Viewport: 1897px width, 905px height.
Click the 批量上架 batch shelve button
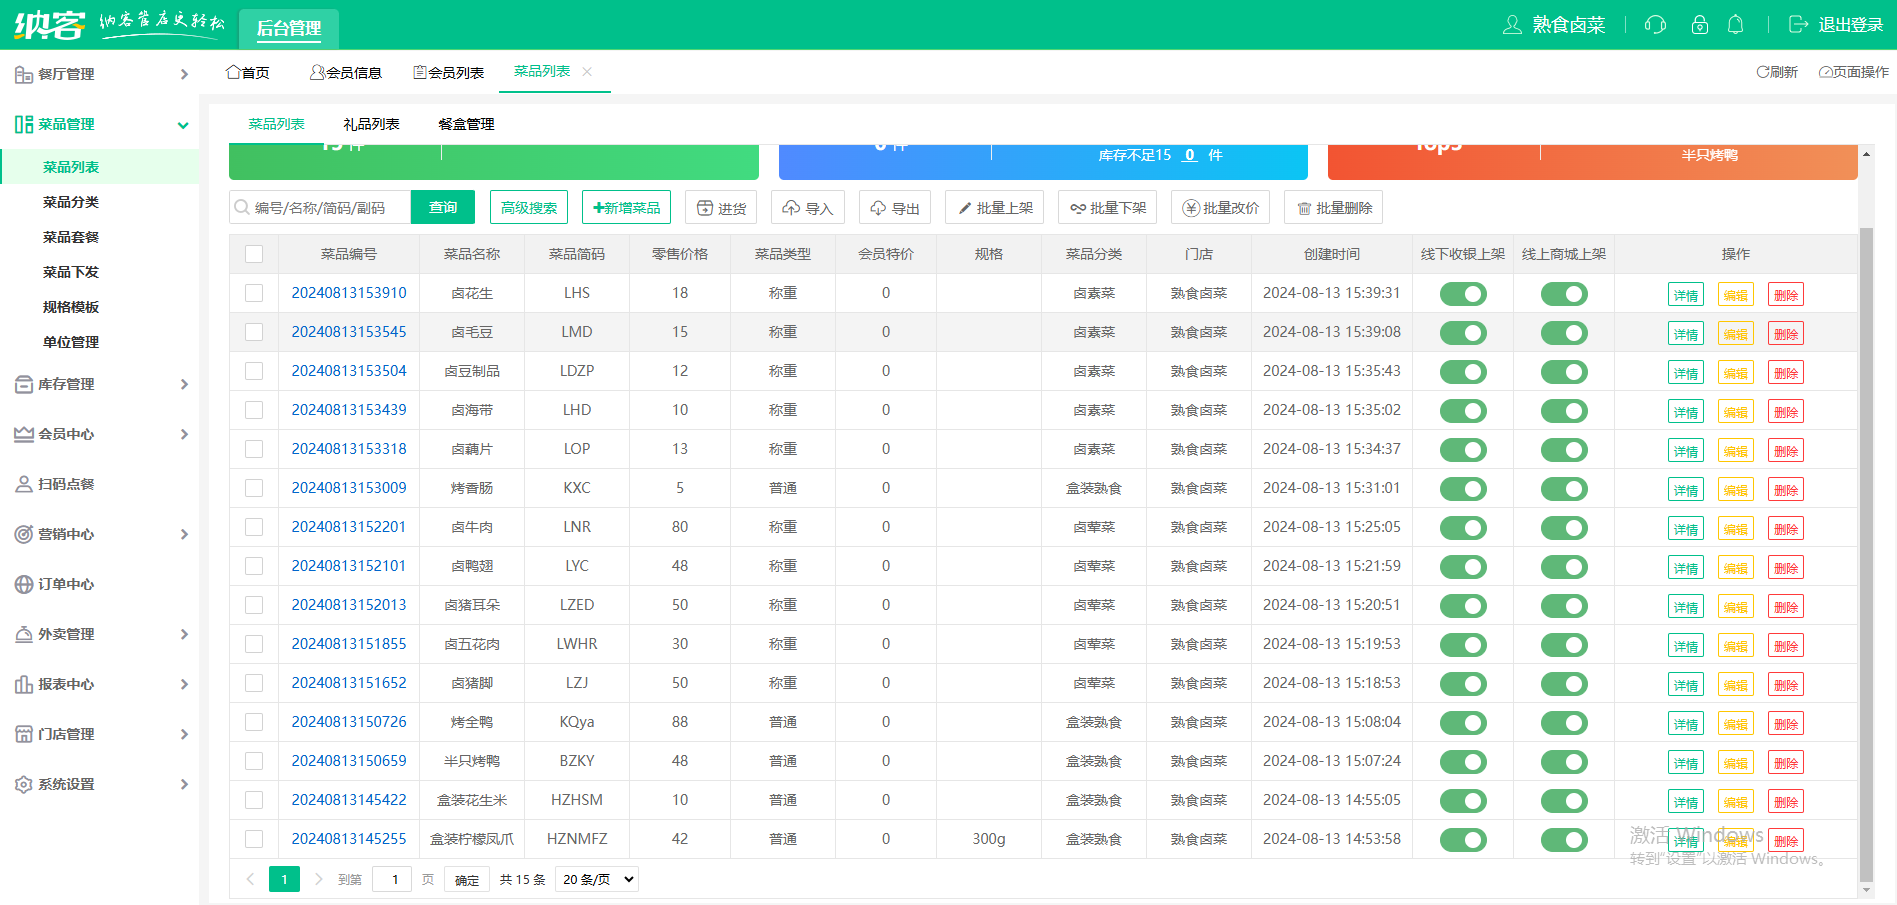[995, 208]
